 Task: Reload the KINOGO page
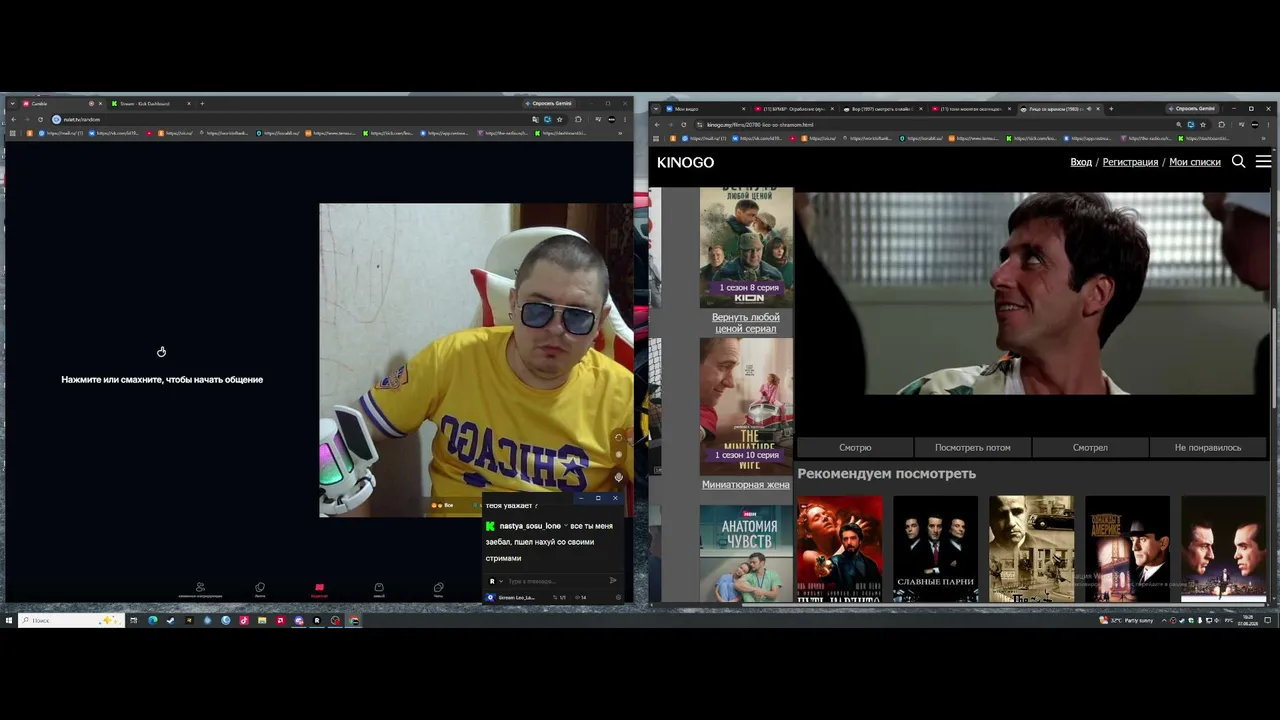[x=683, y=125]
